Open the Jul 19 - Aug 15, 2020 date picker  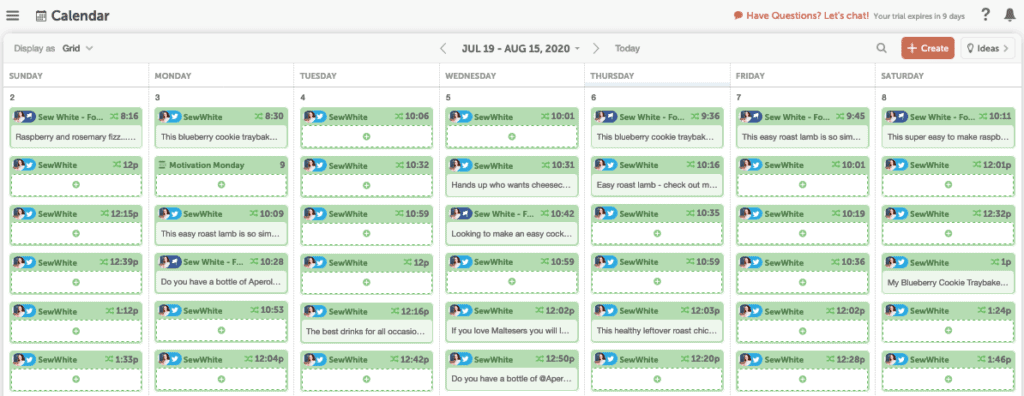coord(520,48)
